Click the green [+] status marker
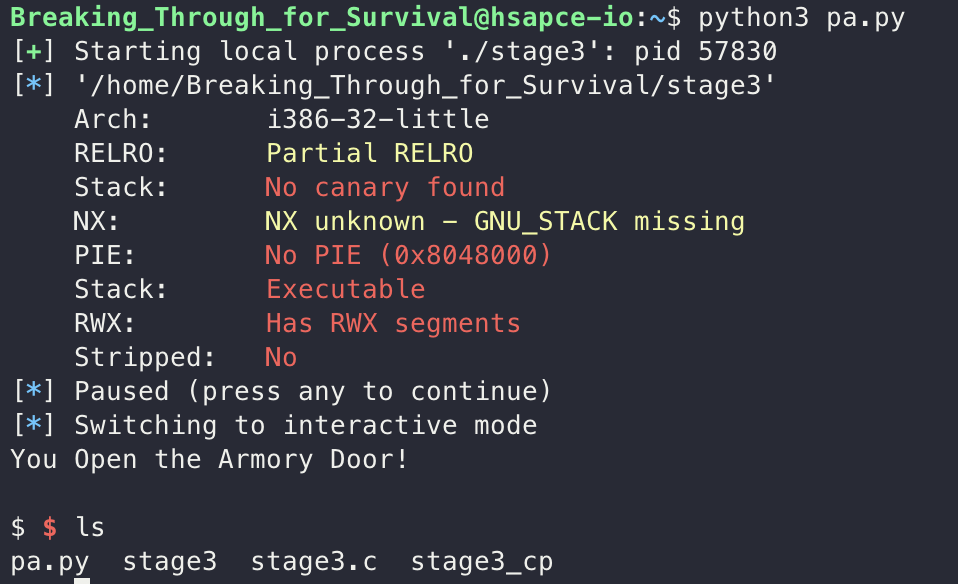Viewport: 958px width, 584px height. click(x=34, y=51)
